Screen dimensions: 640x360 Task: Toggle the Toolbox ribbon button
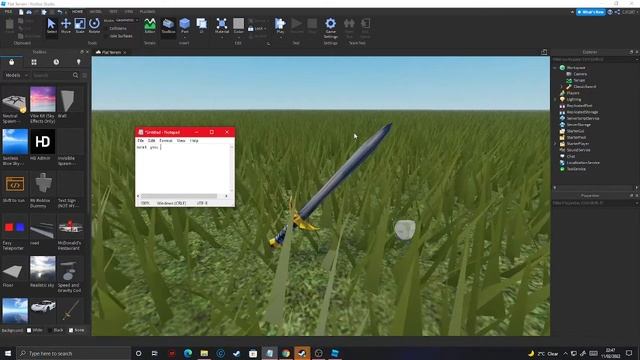168,26
